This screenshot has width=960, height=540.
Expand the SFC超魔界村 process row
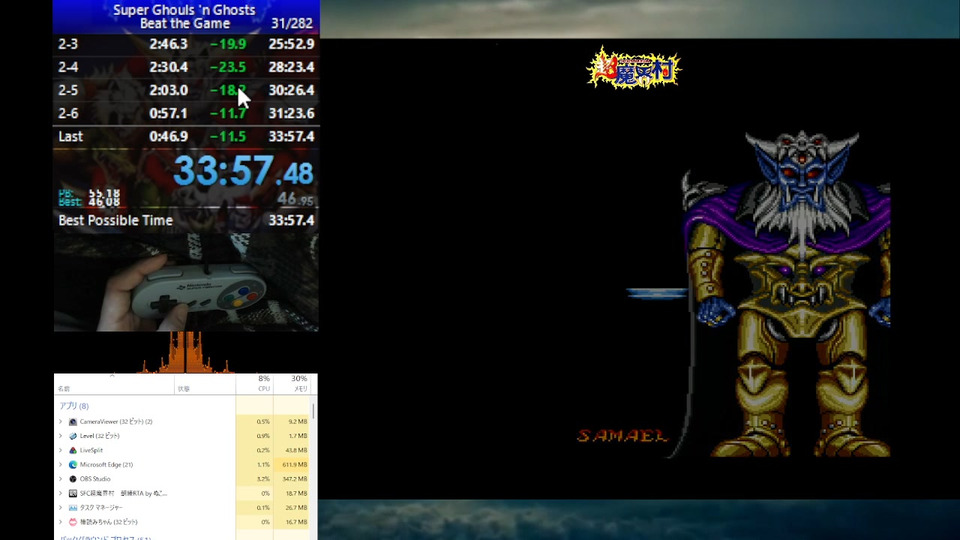(x=61, y=493)
